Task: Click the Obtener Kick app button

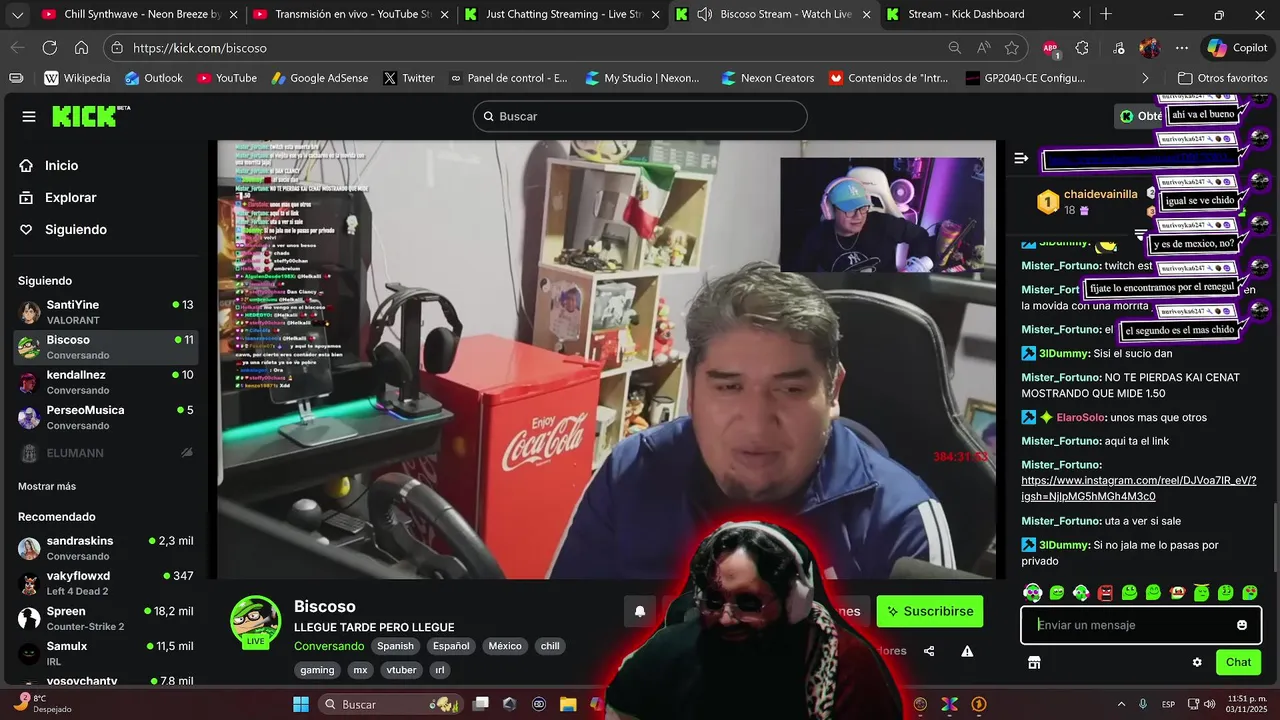Action: click(1139, 116)
